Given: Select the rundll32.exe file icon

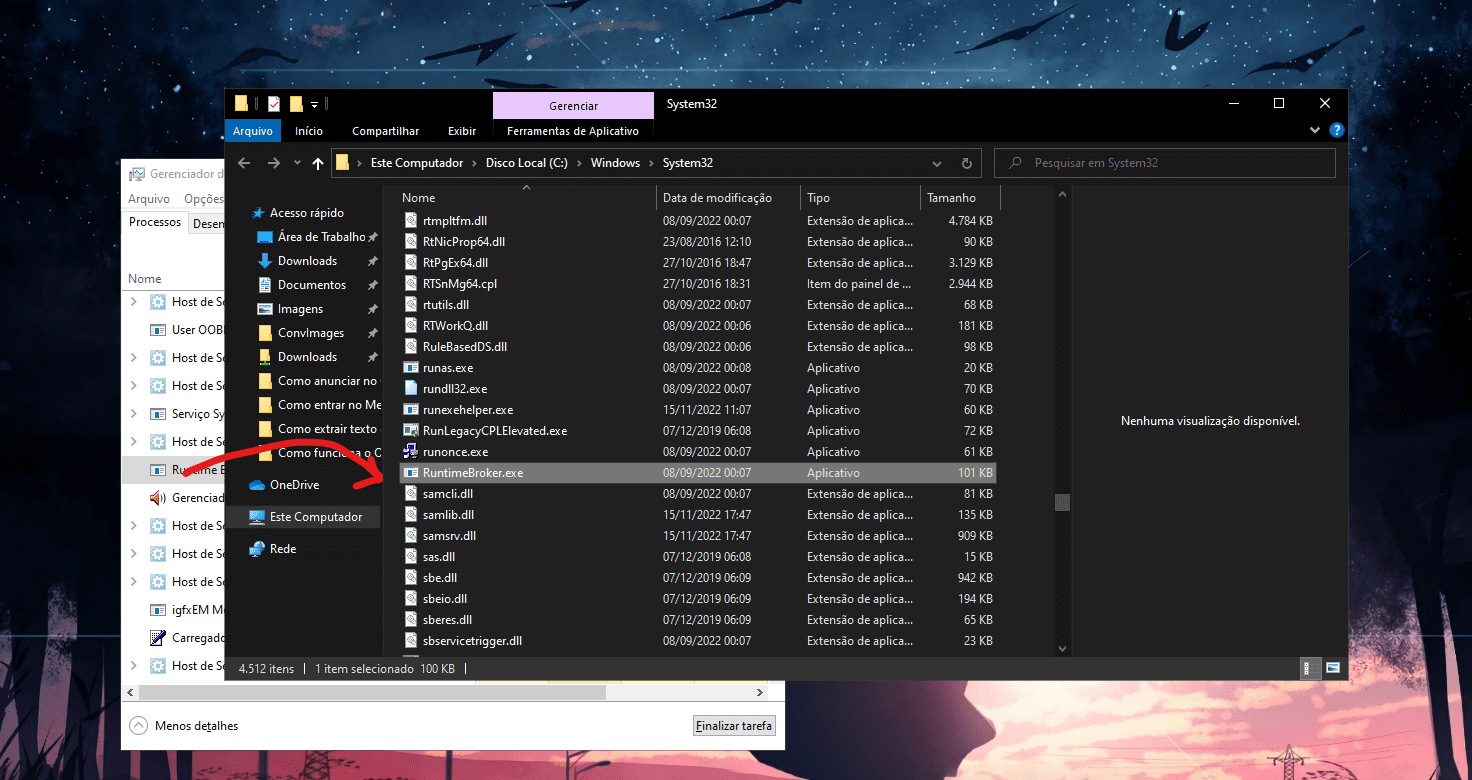Looking at the screenshot, I should 410,389.
